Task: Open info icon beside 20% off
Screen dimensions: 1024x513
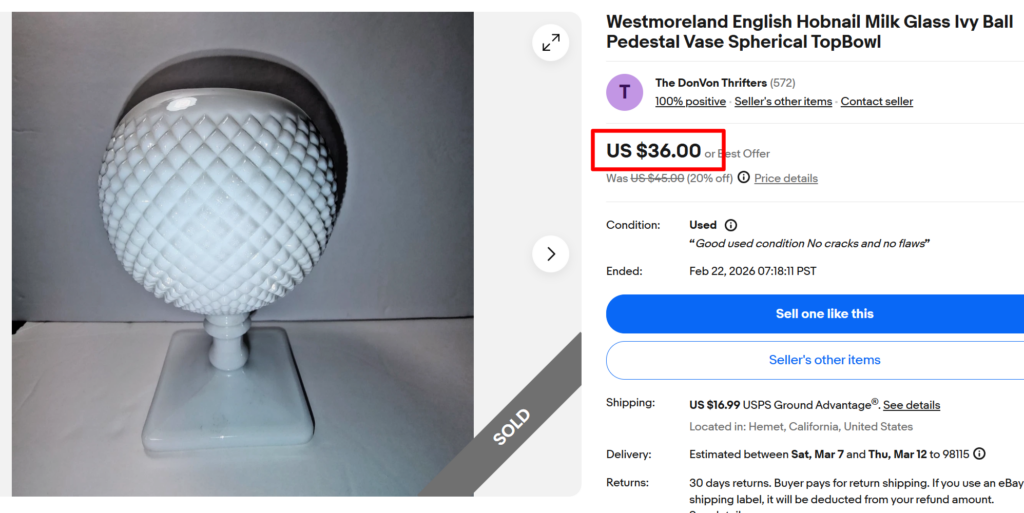Action: 743,178
